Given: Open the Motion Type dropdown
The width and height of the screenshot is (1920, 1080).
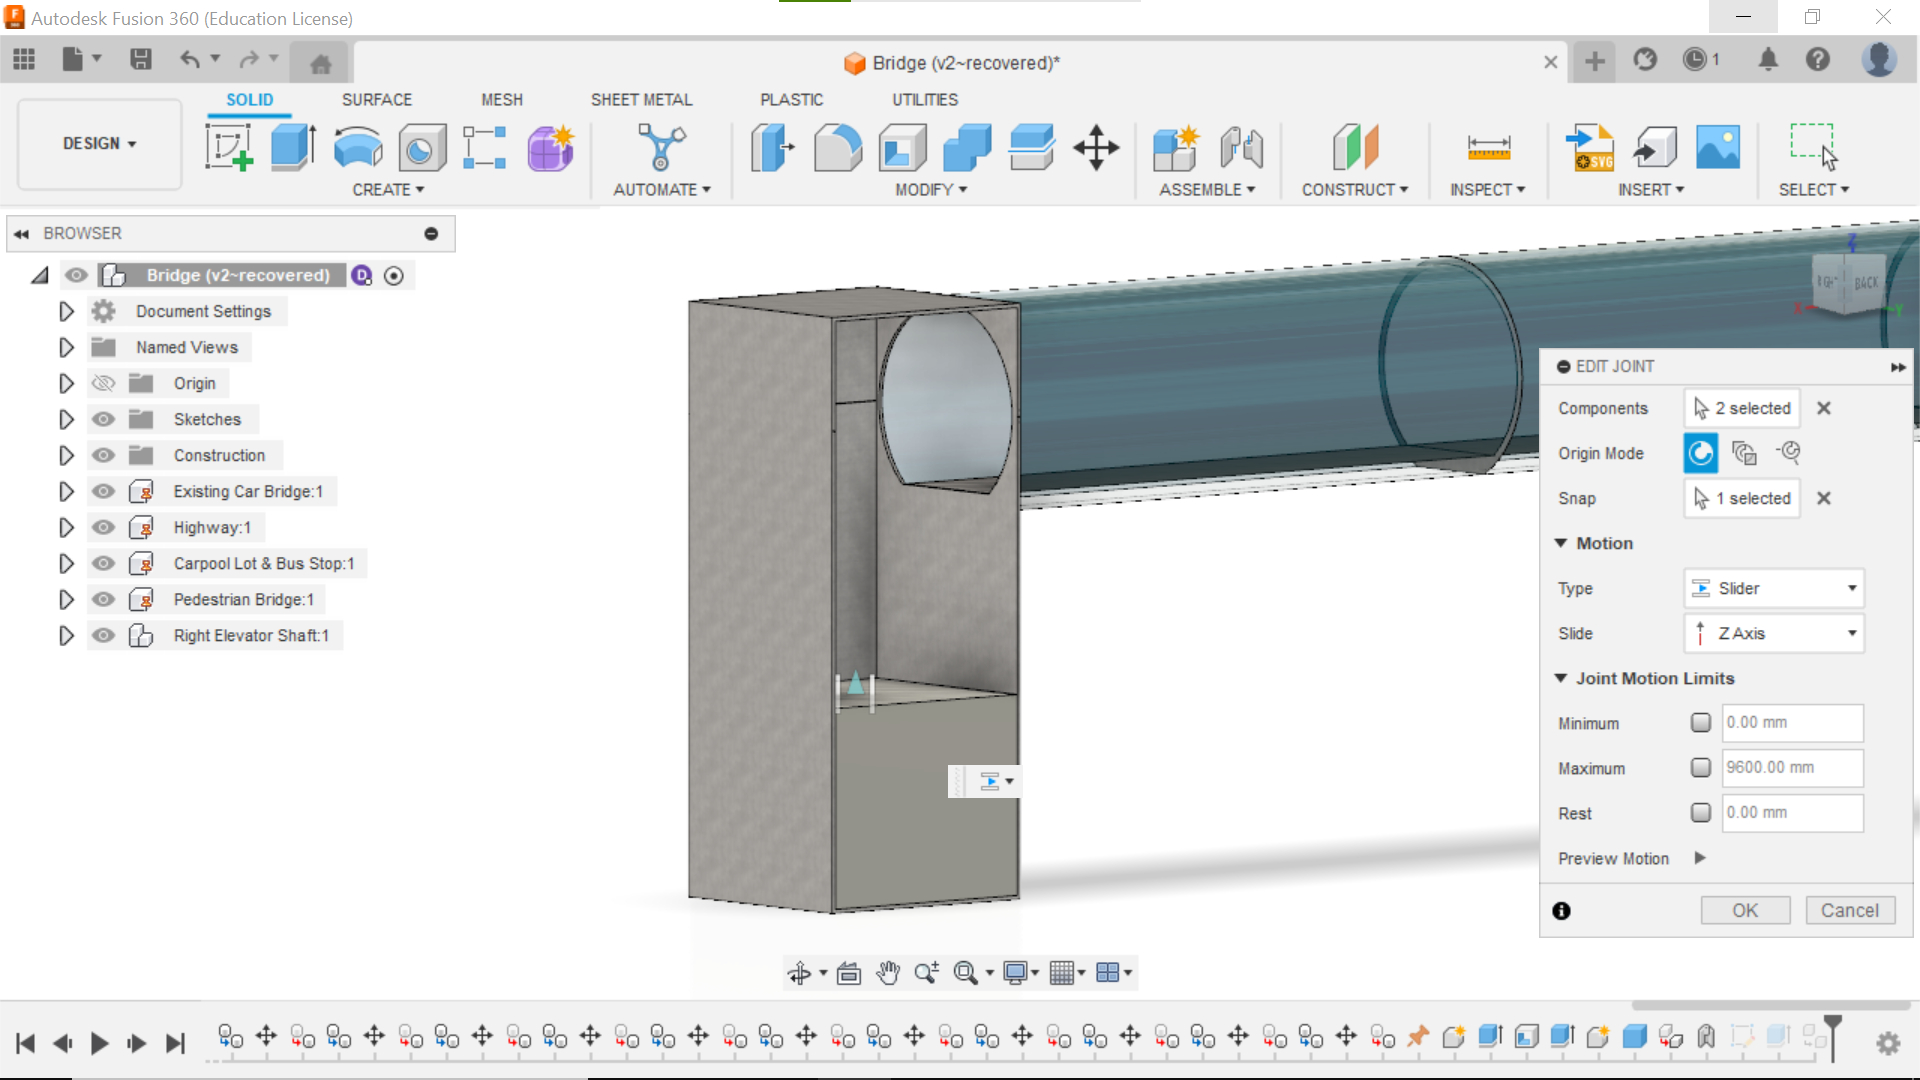Looking at the screenshot, I should point(1773,588).
